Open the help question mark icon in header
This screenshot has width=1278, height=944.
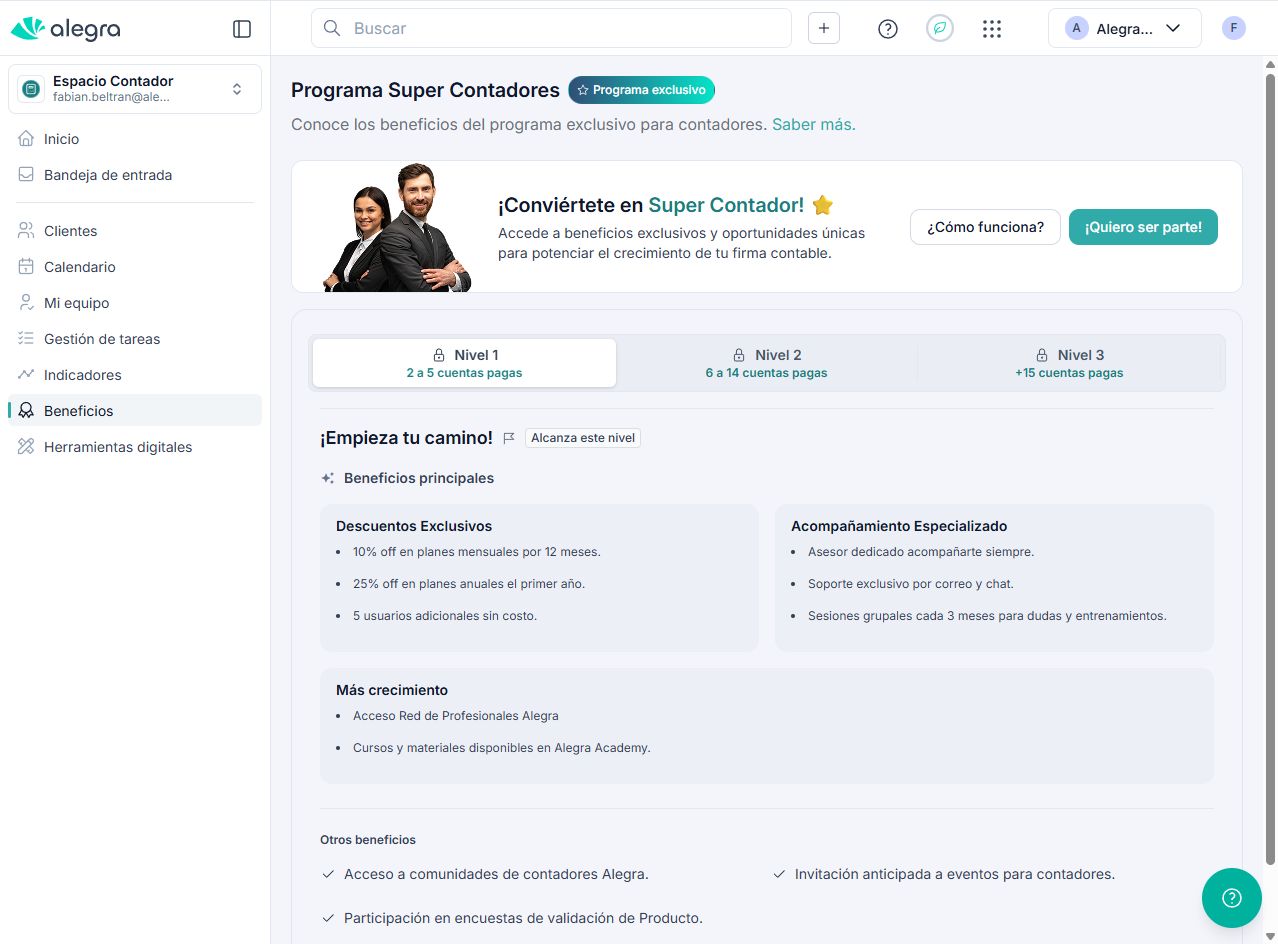[x=887, y=29]
